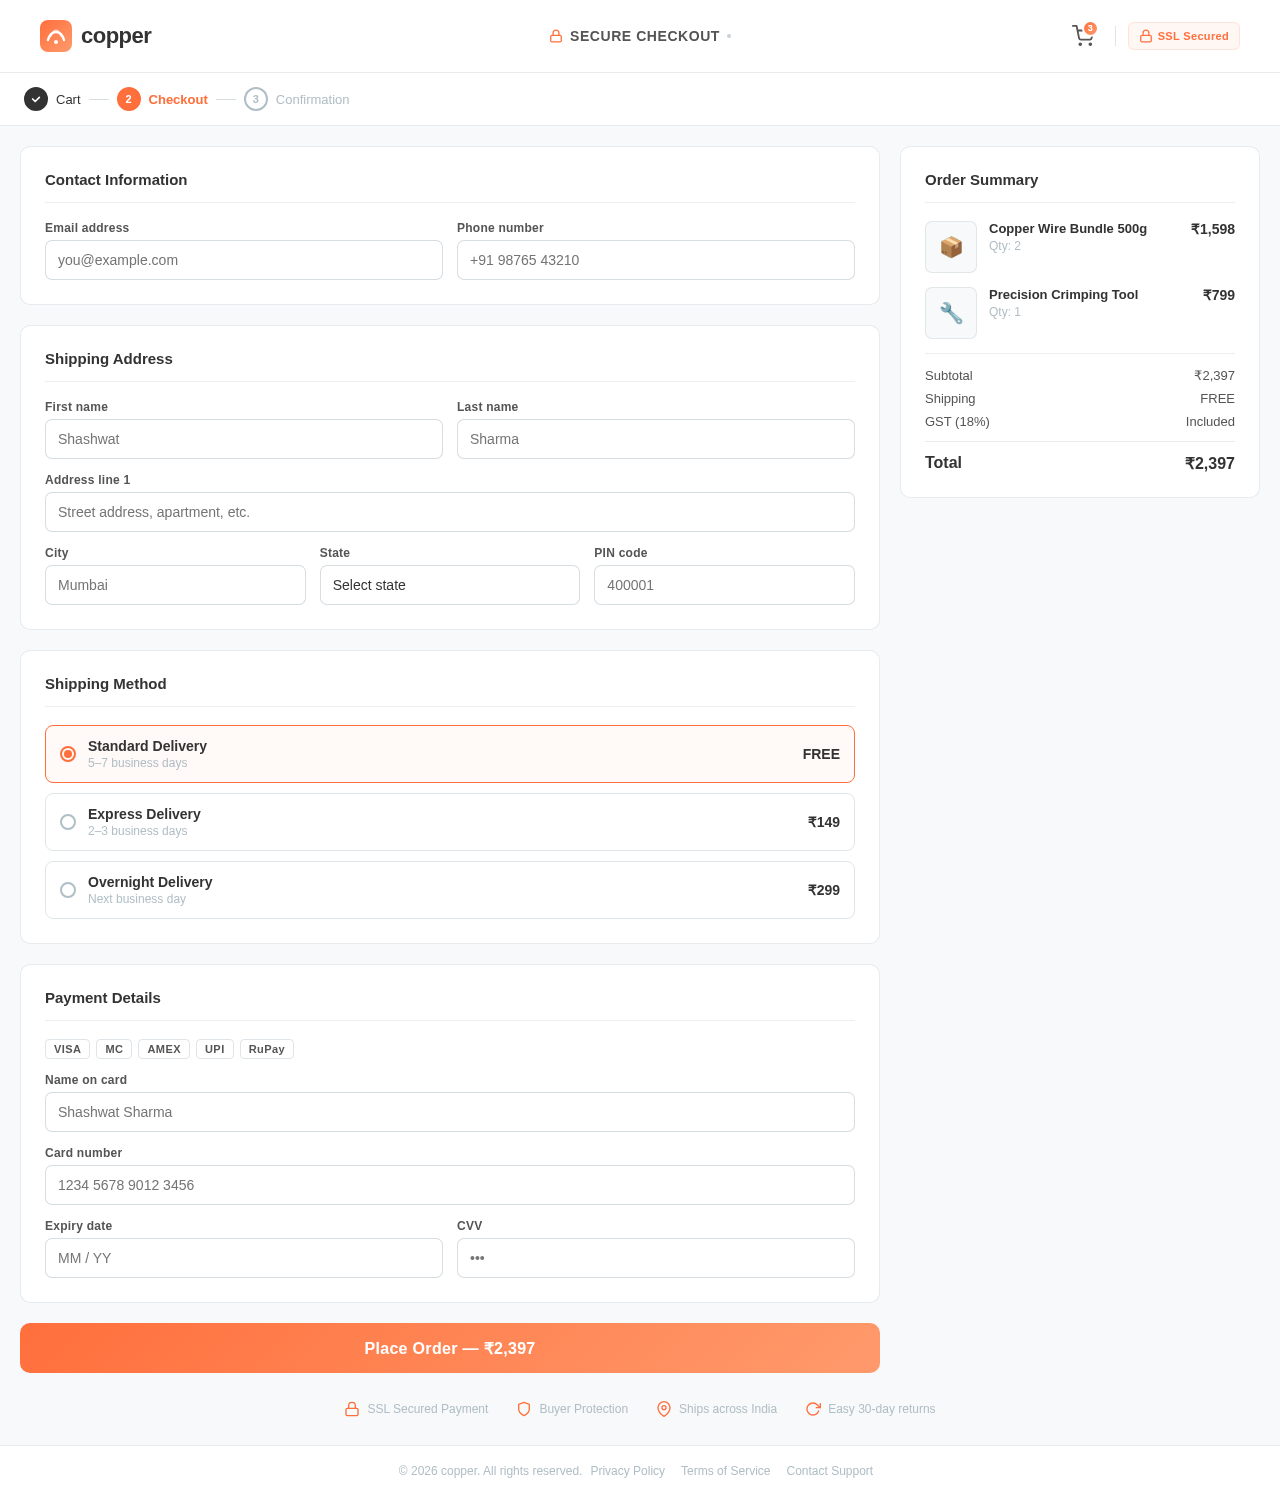Click the copper brand name text
The image size is (1280, 1496).
coord(116,36)
